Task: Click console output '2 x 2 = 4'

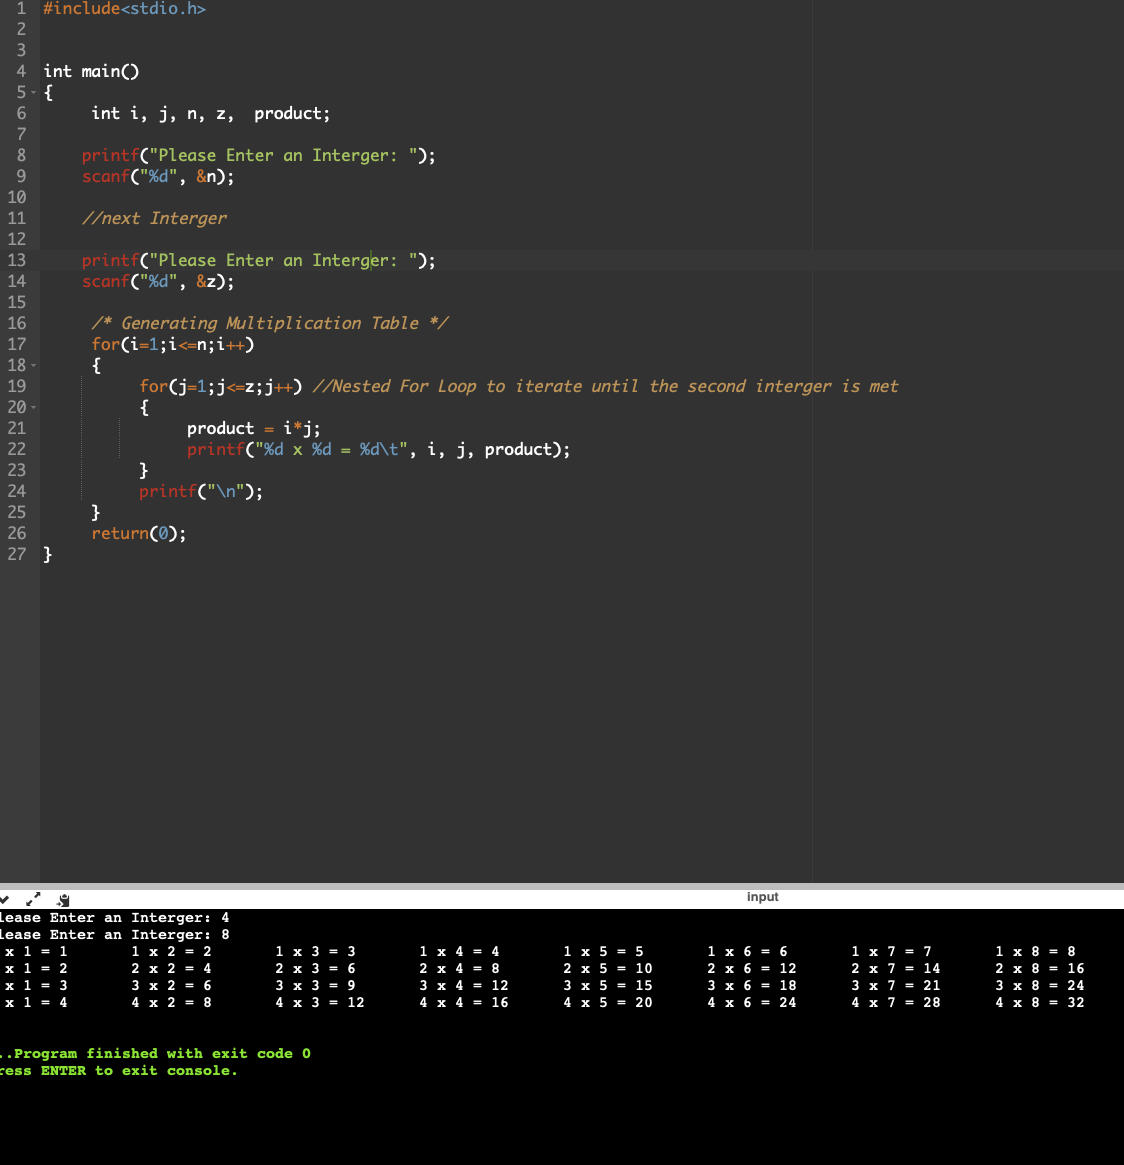Action: click(171, 969)
